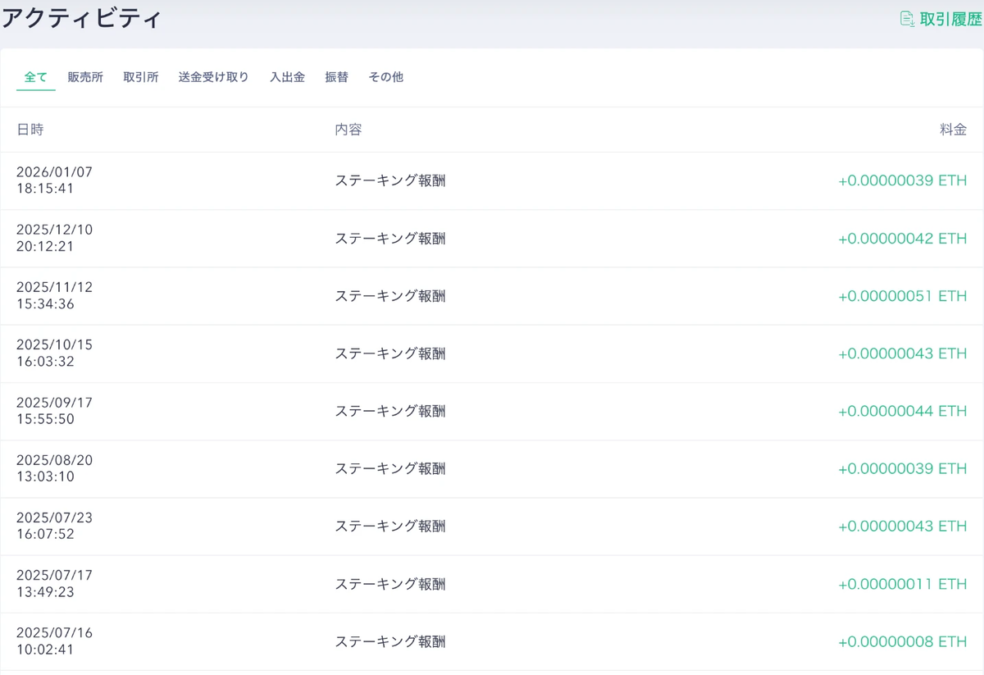Select the 2025/07/17 13:49:23 date cell
This screenshot has height=675, width=984.
55,583
